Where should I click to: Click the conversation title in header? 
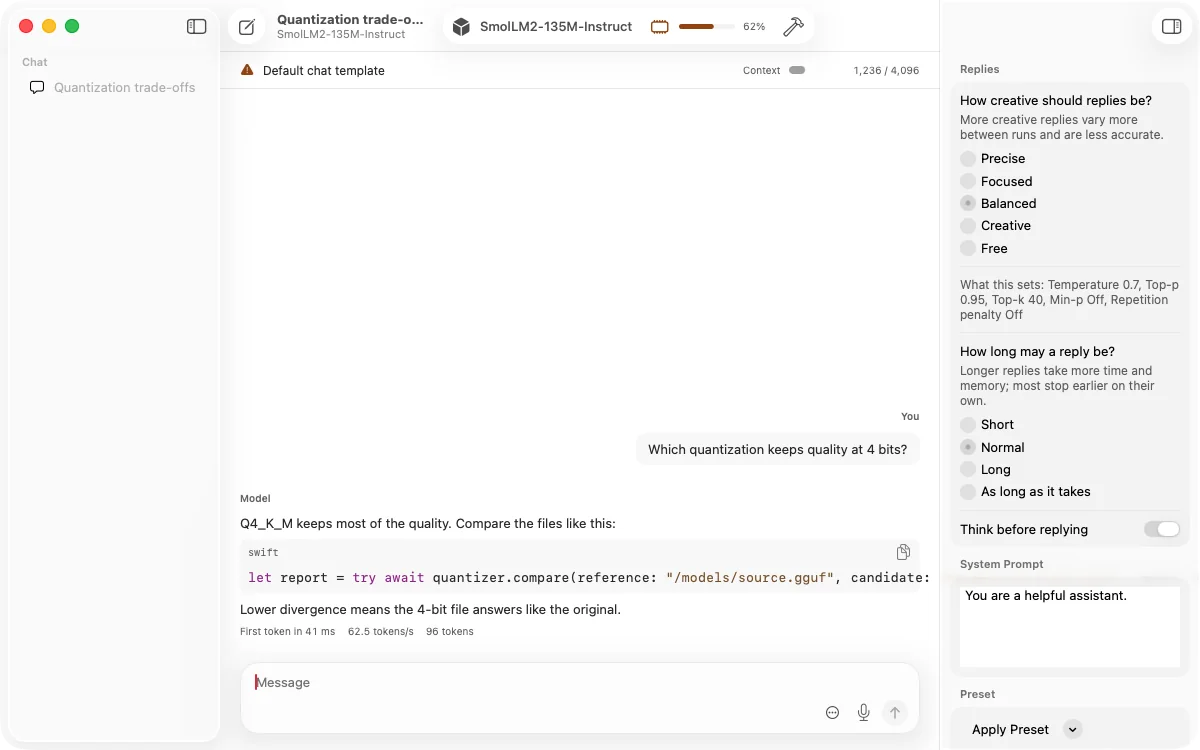350,19
